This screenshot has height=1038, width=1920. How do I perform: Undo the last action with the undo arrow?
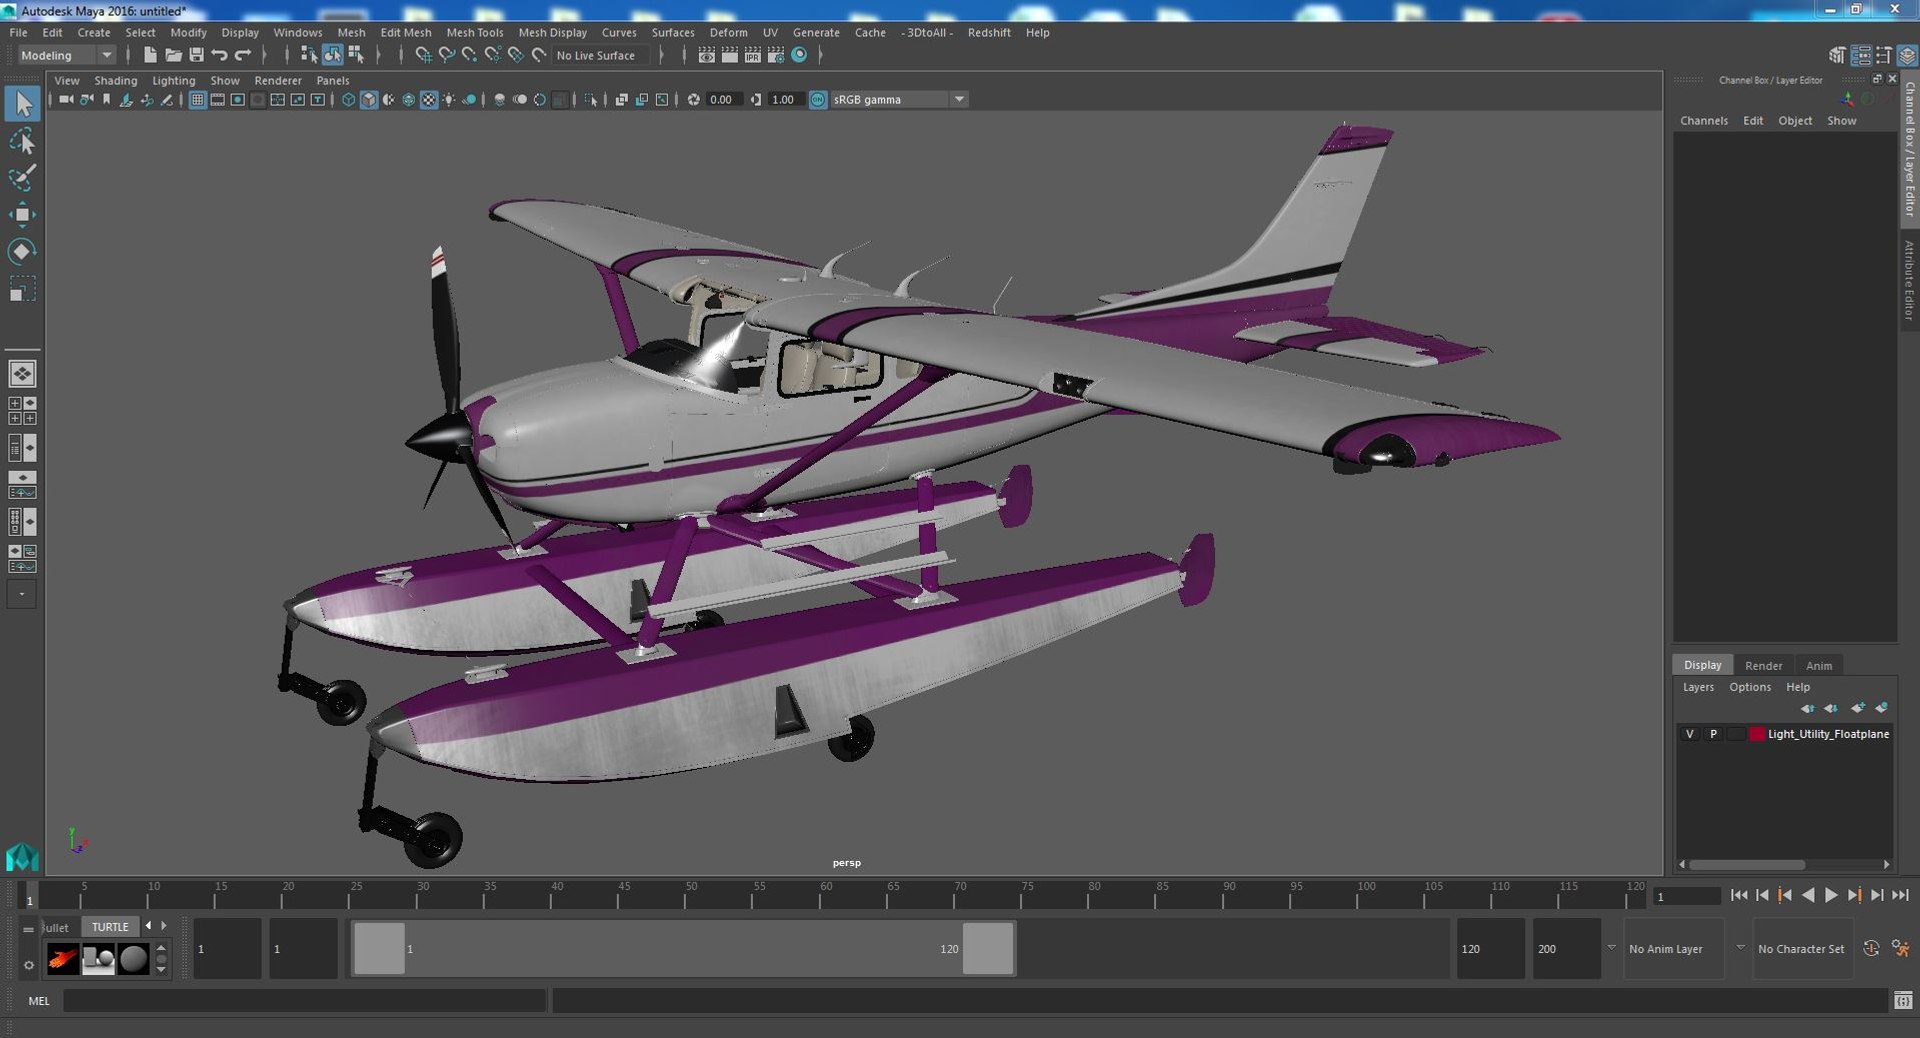(219, 55)
